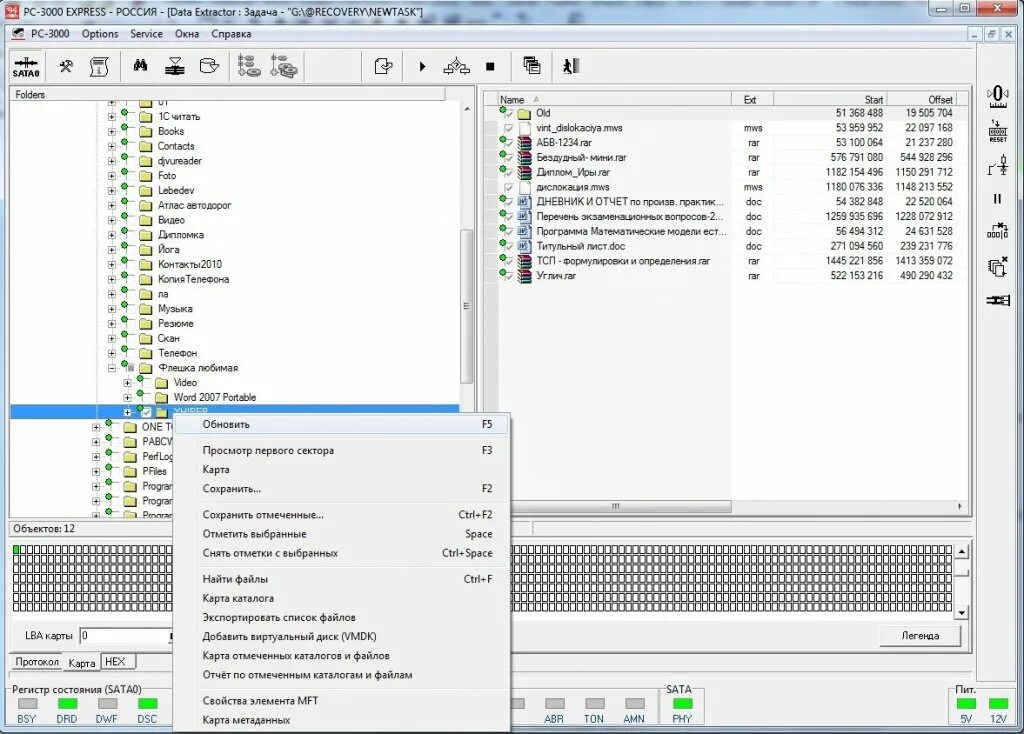Click the folder tree vertical scrollbar thumb
This screenshot has height=734, width=1024.
click(x=466, y=306)
